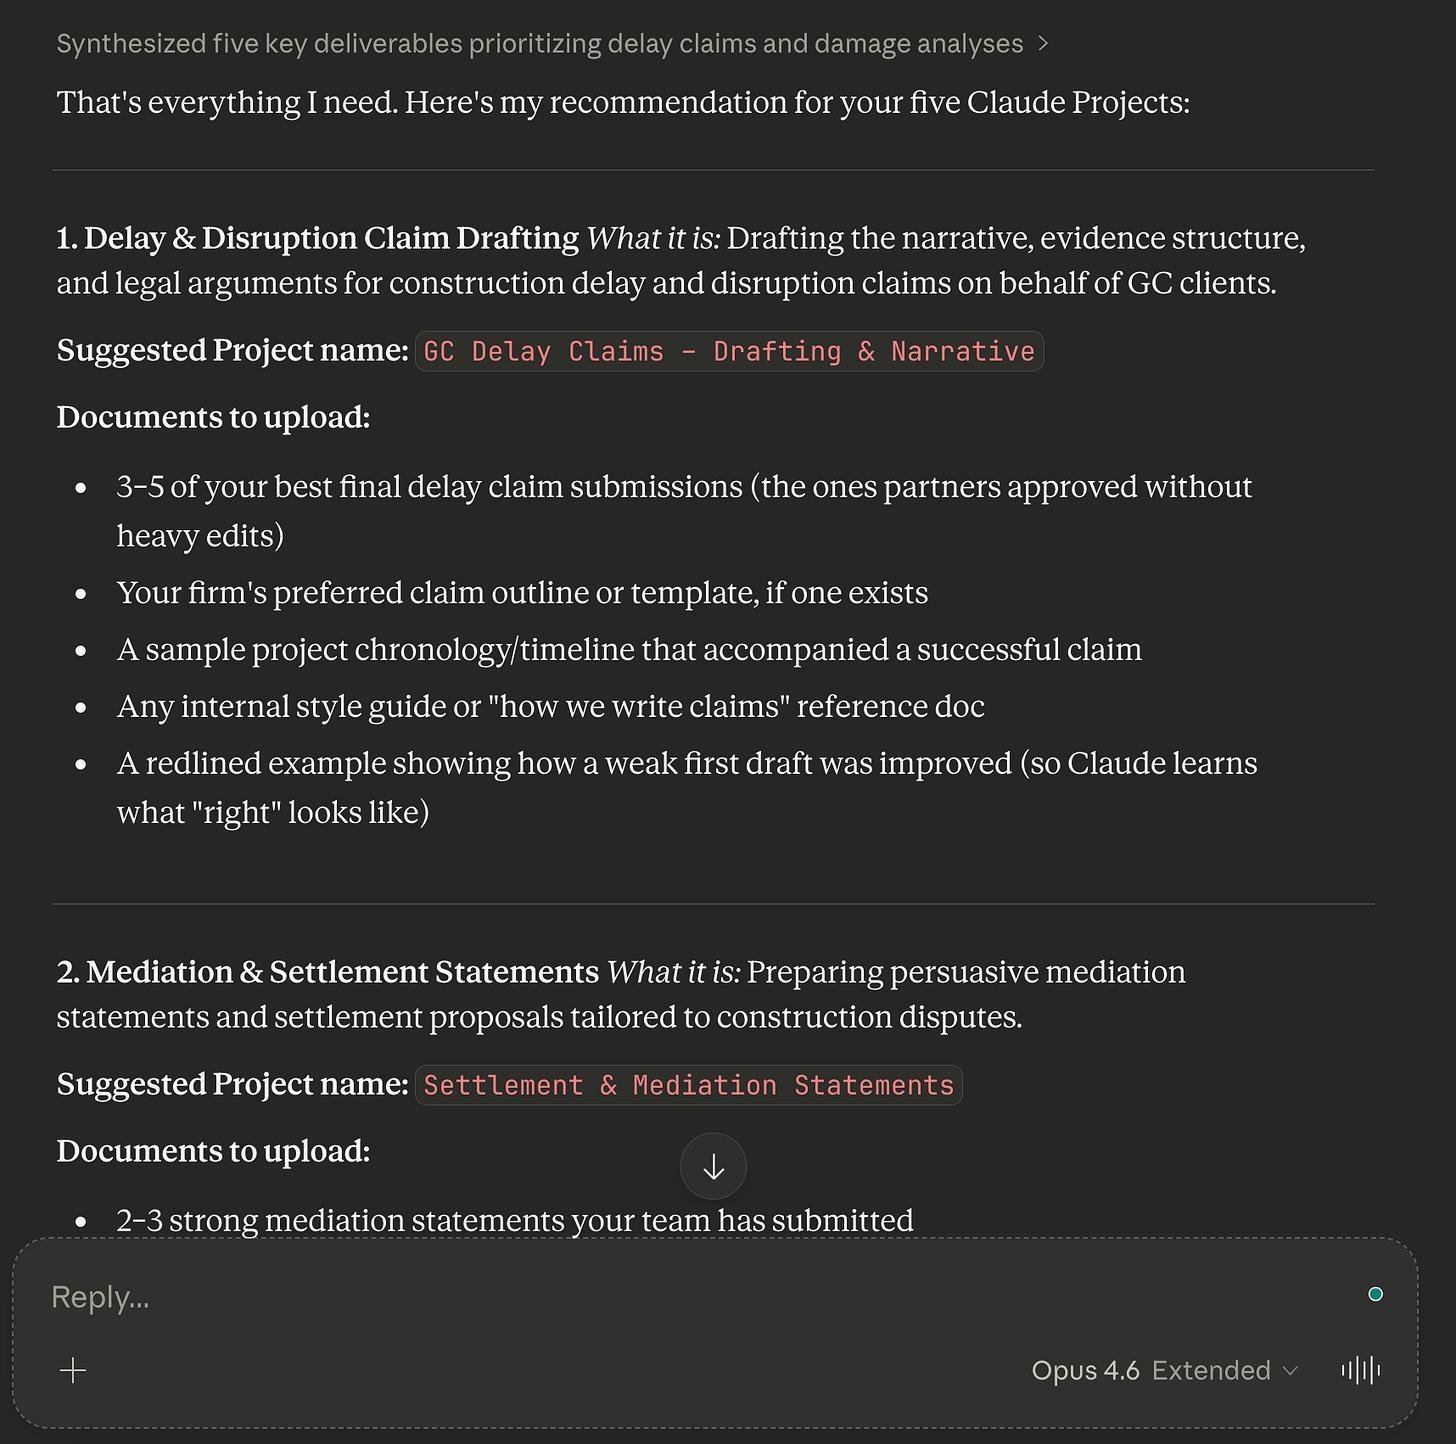Click heading '2. Mediation & Settlement Statements'
The width and height of the screenshot is (1456, 1444).
point(328,972)
